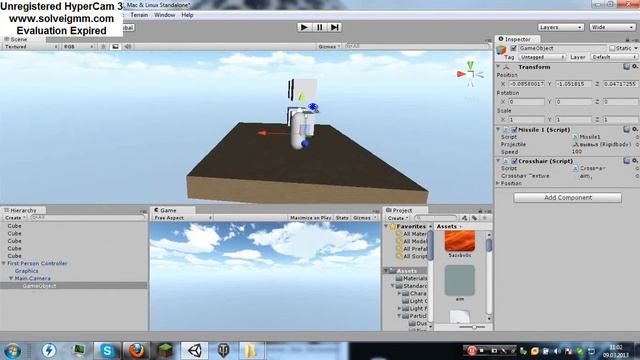Image resolution: width=640 pixels, height=360 pixels.
Task: Click the Scene view search field
Action: click(416, 47)
